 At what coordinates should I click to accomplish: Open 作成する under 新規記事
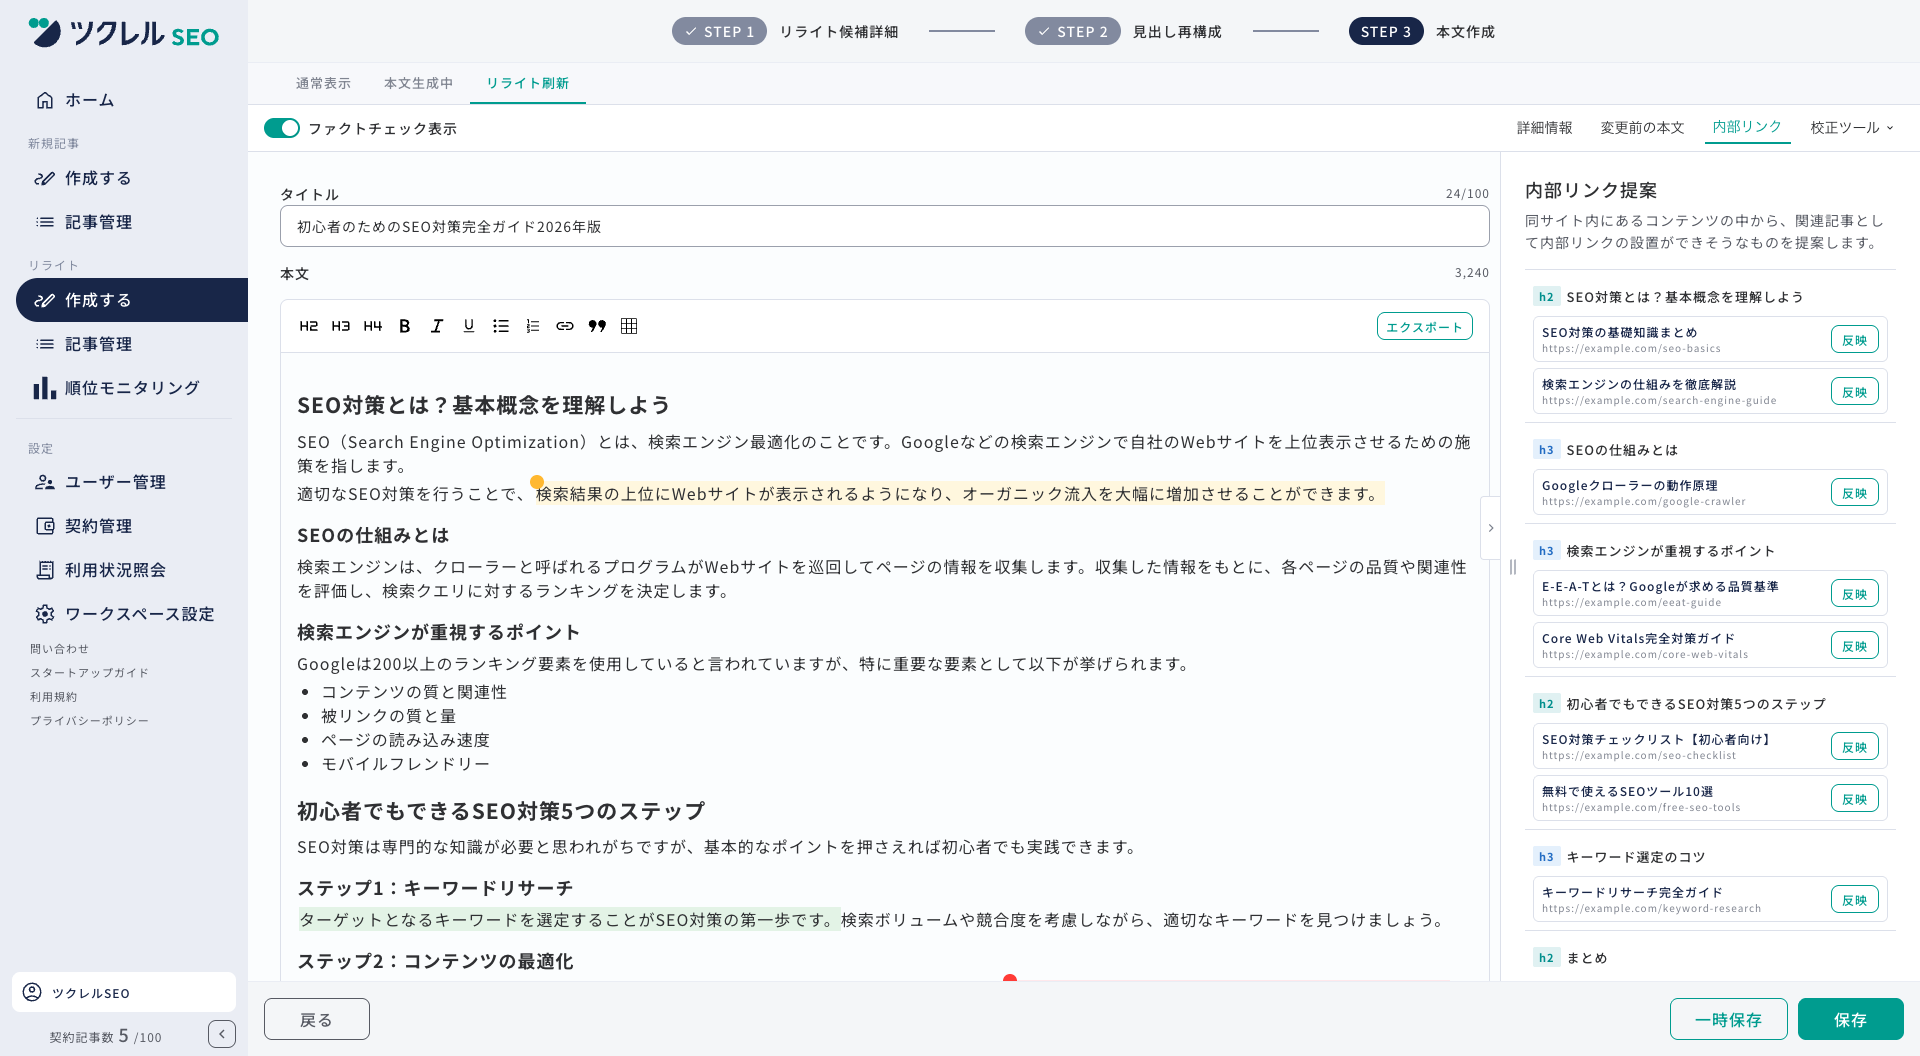[124, 178]
